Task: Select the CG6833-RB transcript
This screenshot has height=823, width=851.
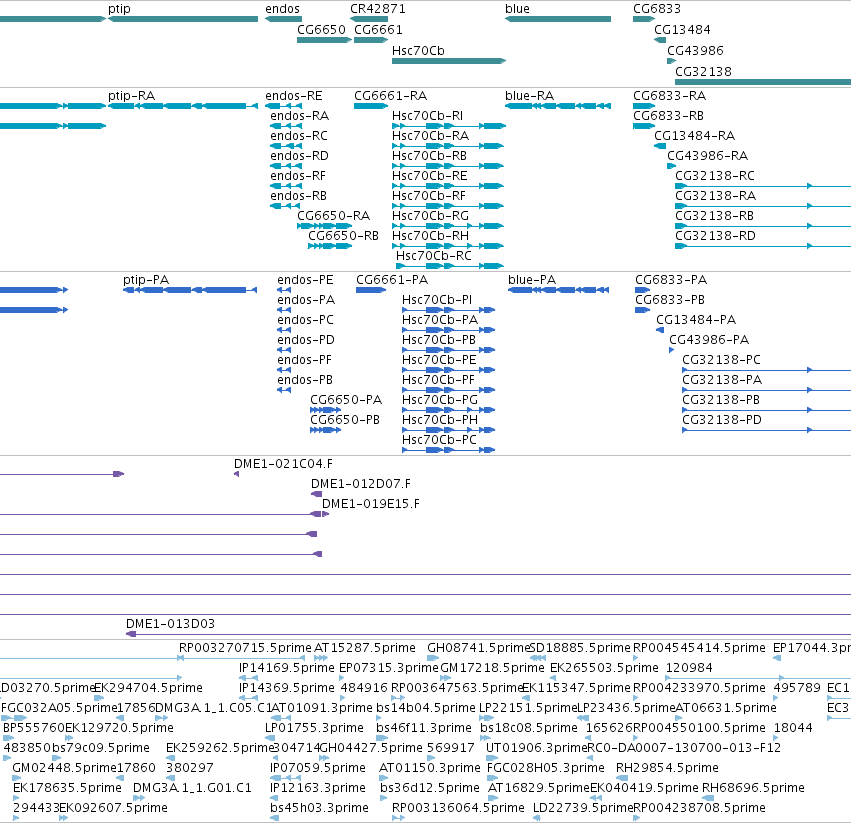Action: point(644,126)
